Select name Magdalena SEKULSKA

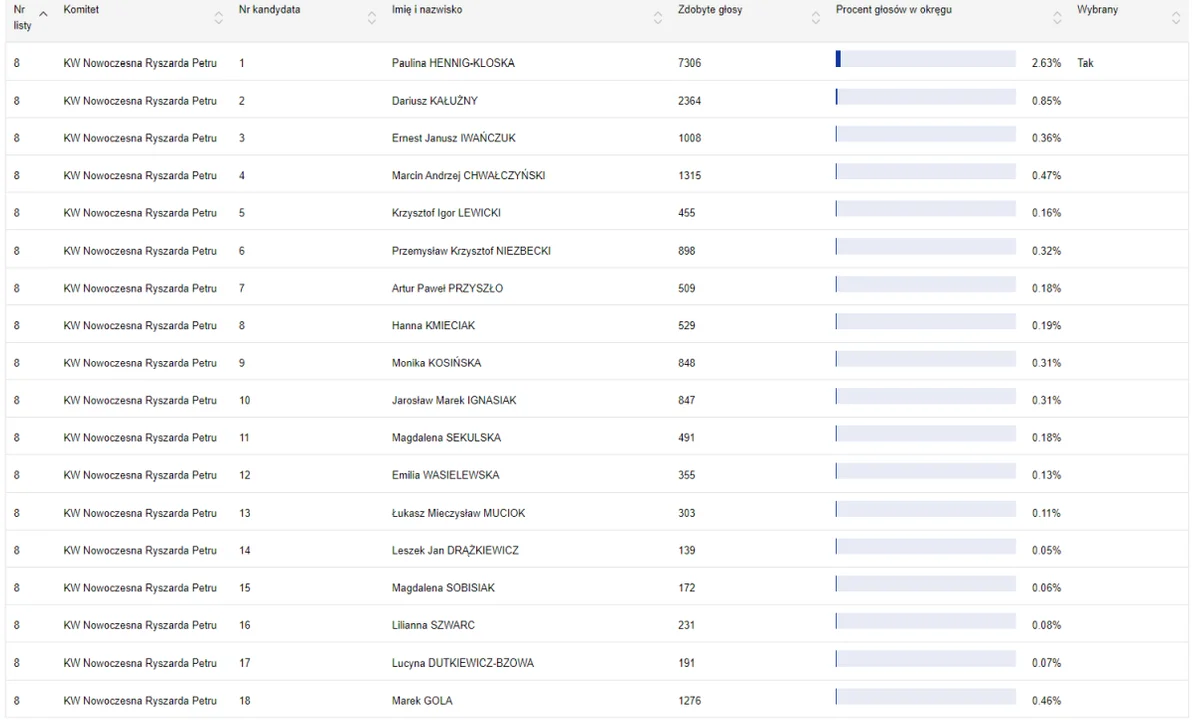pyautogui.click(x=446, y=437)
